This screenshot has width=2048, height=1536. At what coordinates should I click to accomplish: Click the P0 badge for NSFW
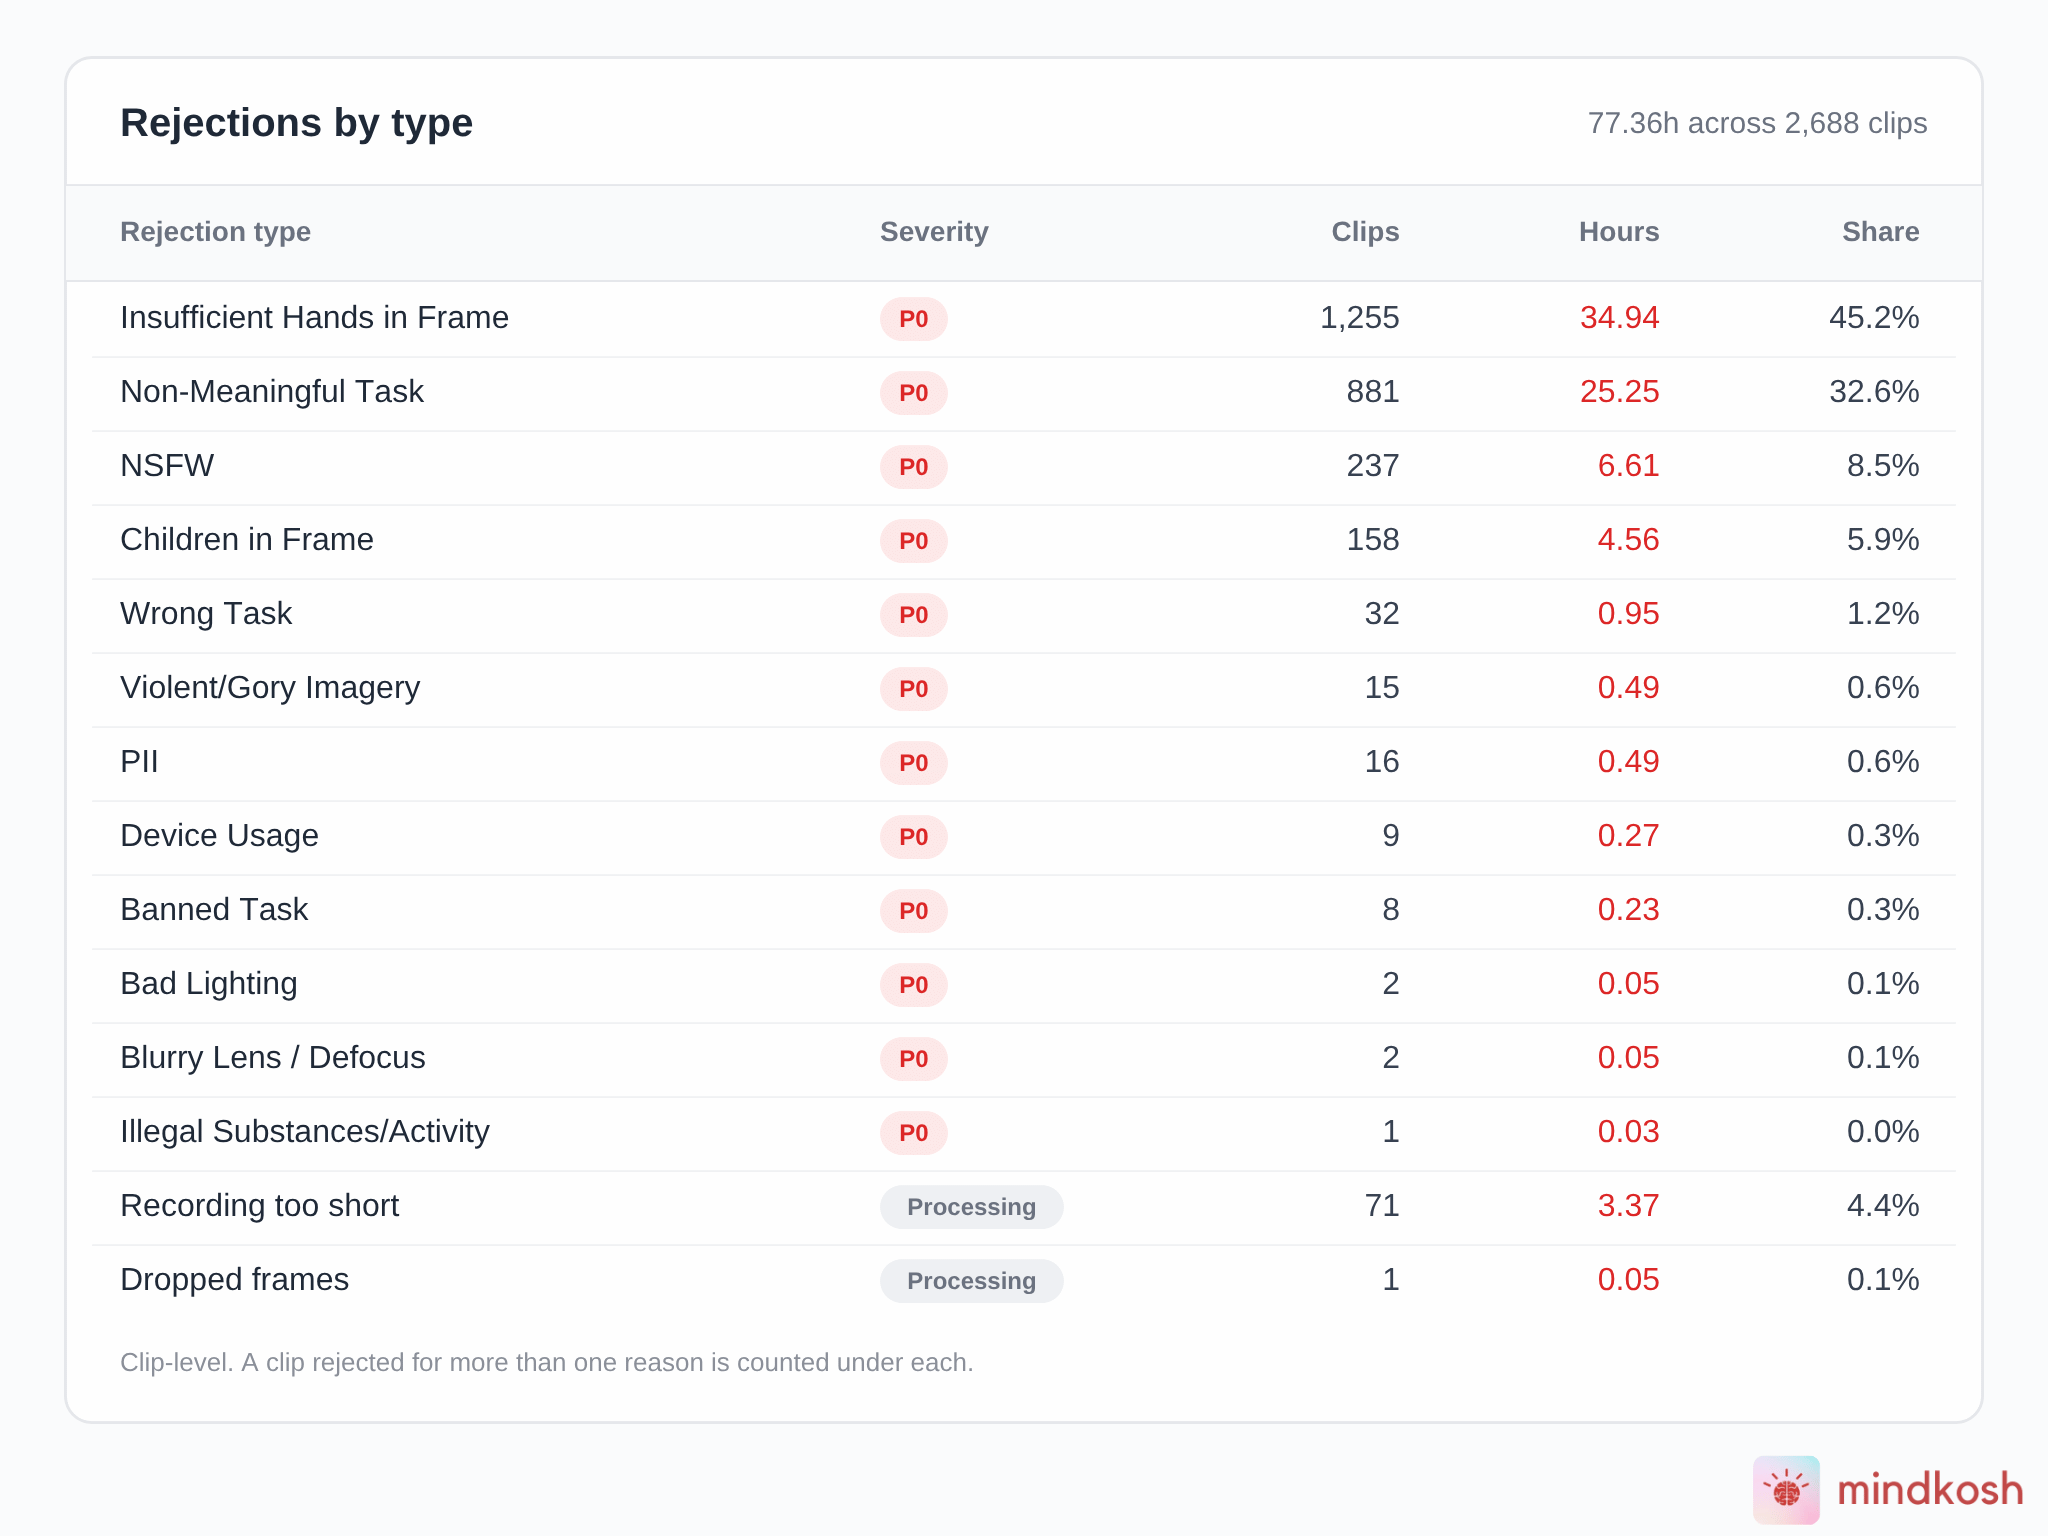(x=914, y=467)
